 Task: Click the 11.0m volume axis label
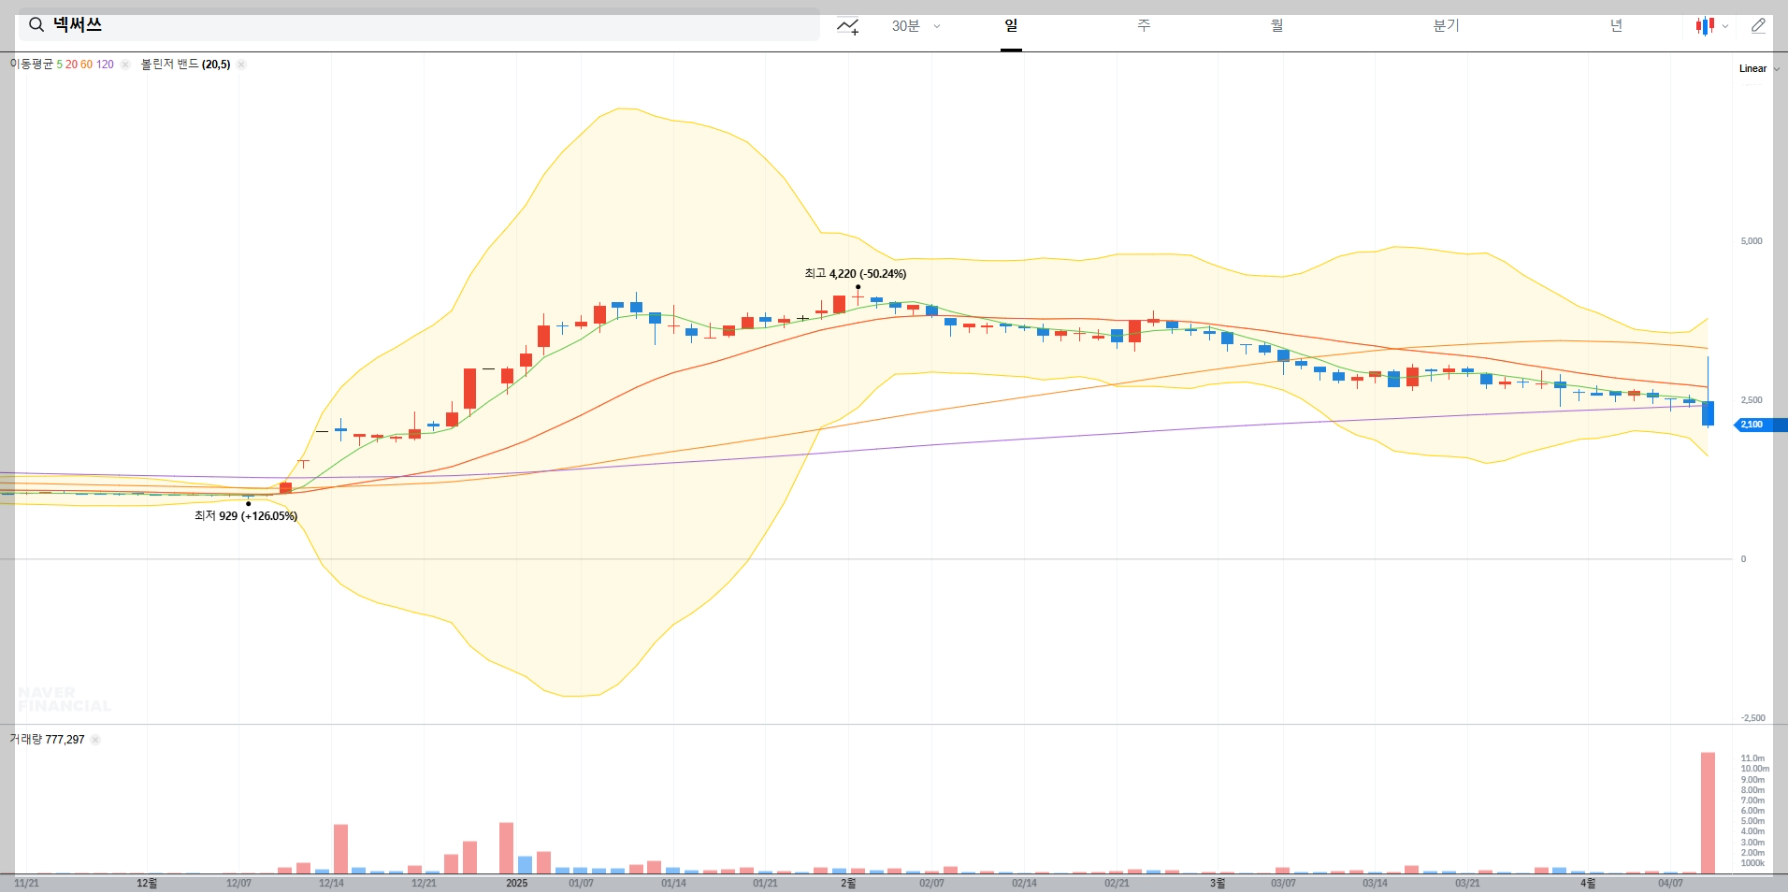tap(1753, 758)
